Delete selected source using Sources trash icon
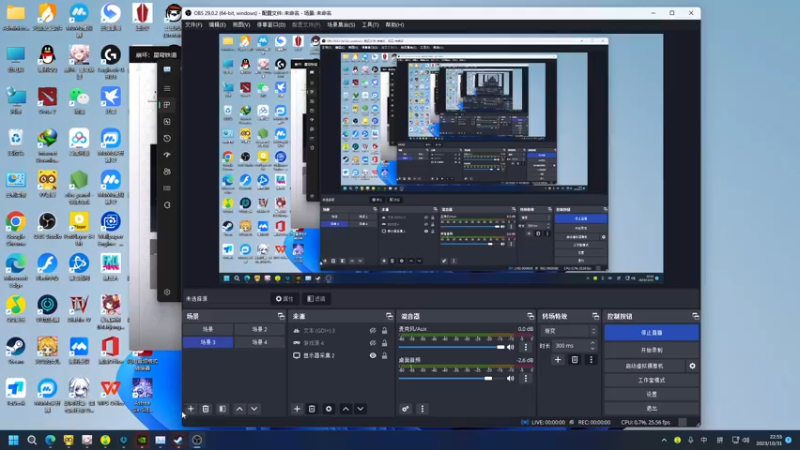800x450 pixels. coord(312,409)
